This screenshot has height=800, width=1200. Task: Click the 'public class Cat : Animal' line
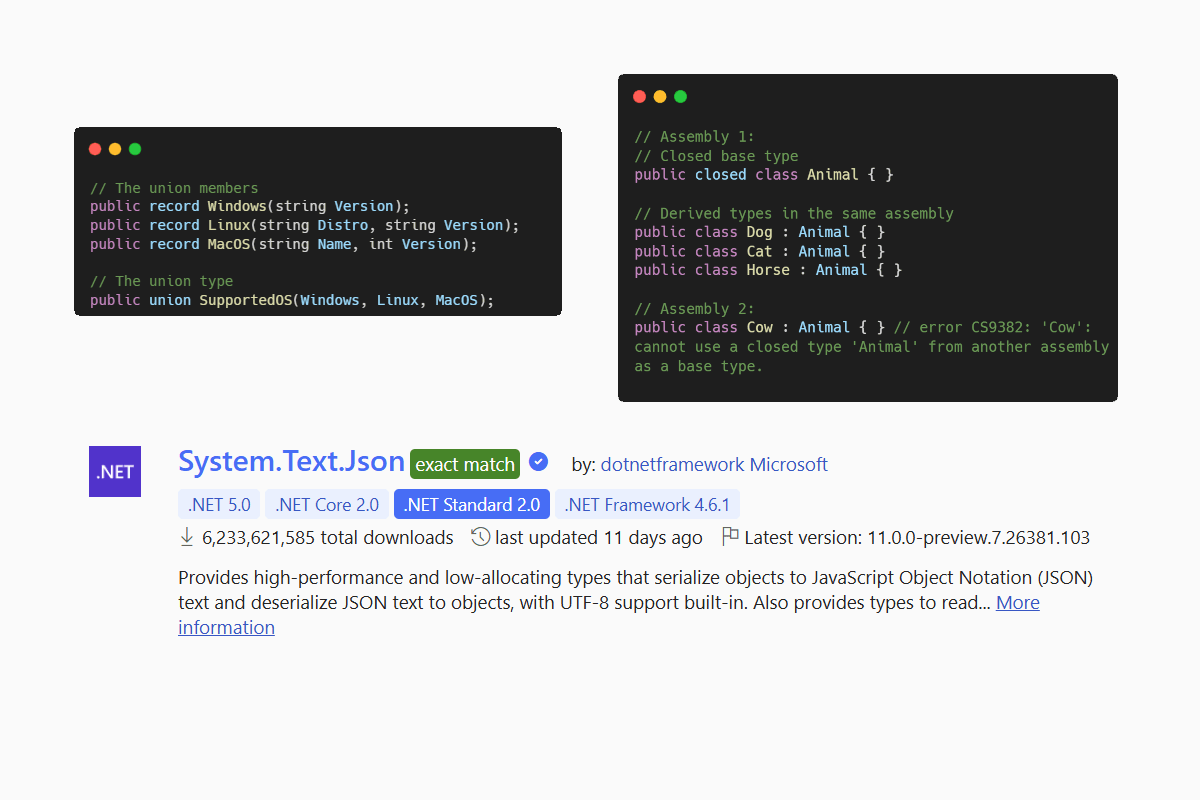[760, 251]
